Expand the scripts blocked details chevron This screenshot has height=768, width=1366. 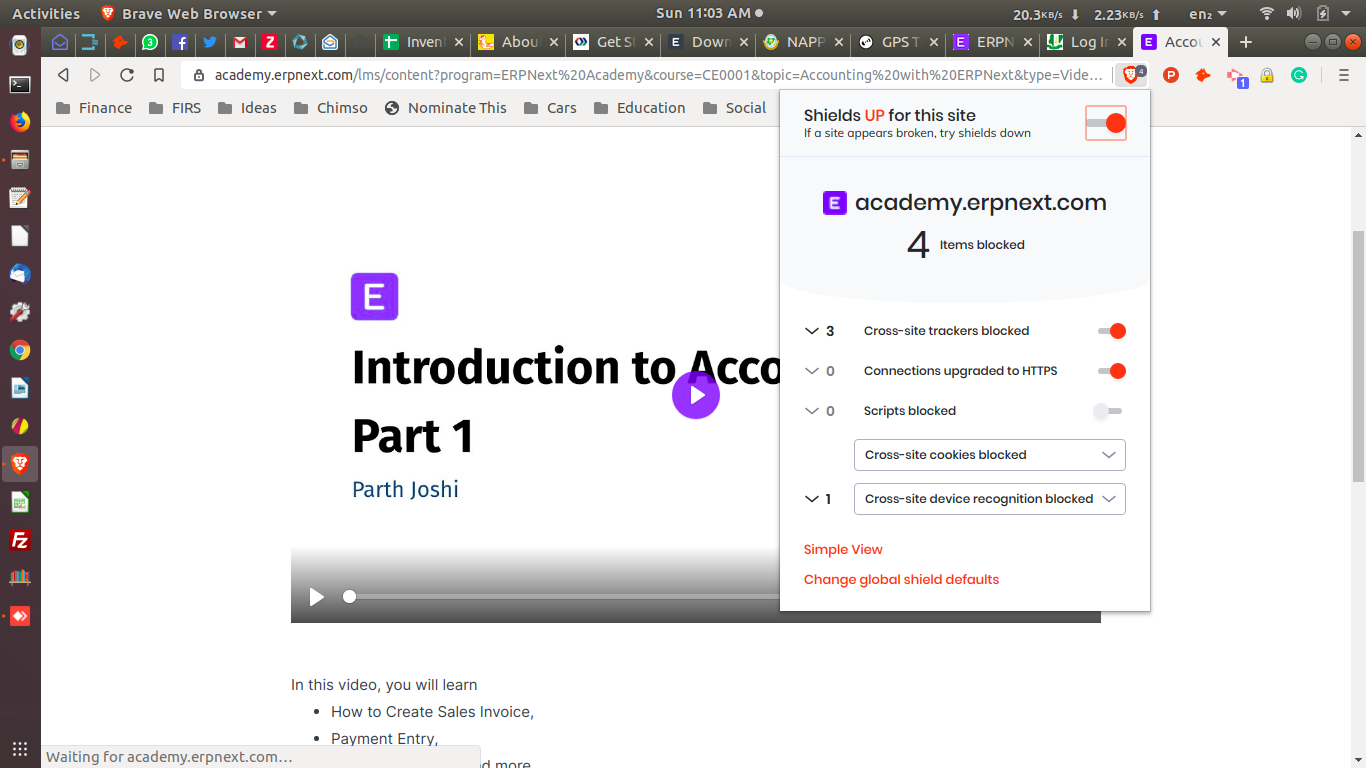811,411
